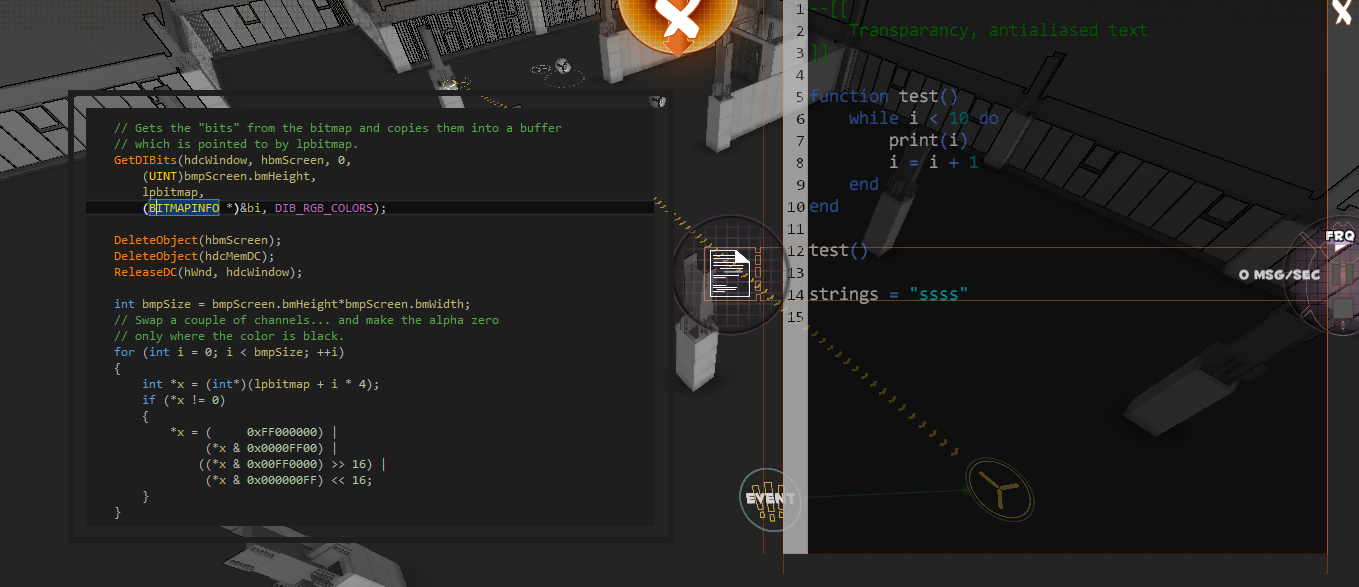Click the ReleaseDC(hWnd, hdcWindow) line
This screenshot has height=587, width=1359.
207,272
